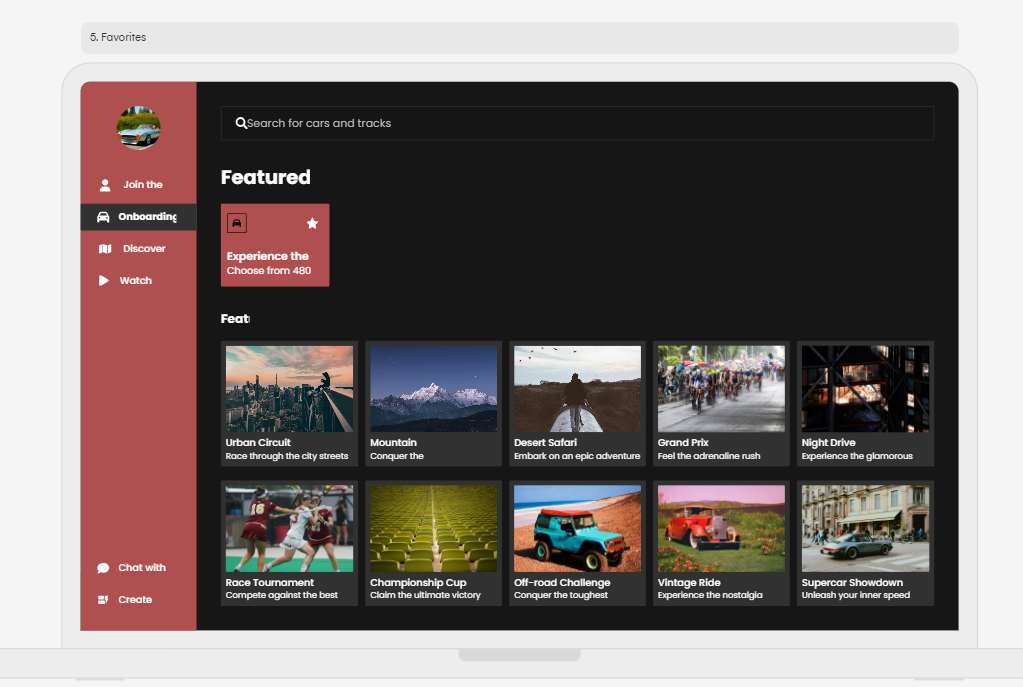The width and height of the screenshot is (1023, 687).
Task: Focus the Search for cars and tracks field
Action: (x=577, y=123)
